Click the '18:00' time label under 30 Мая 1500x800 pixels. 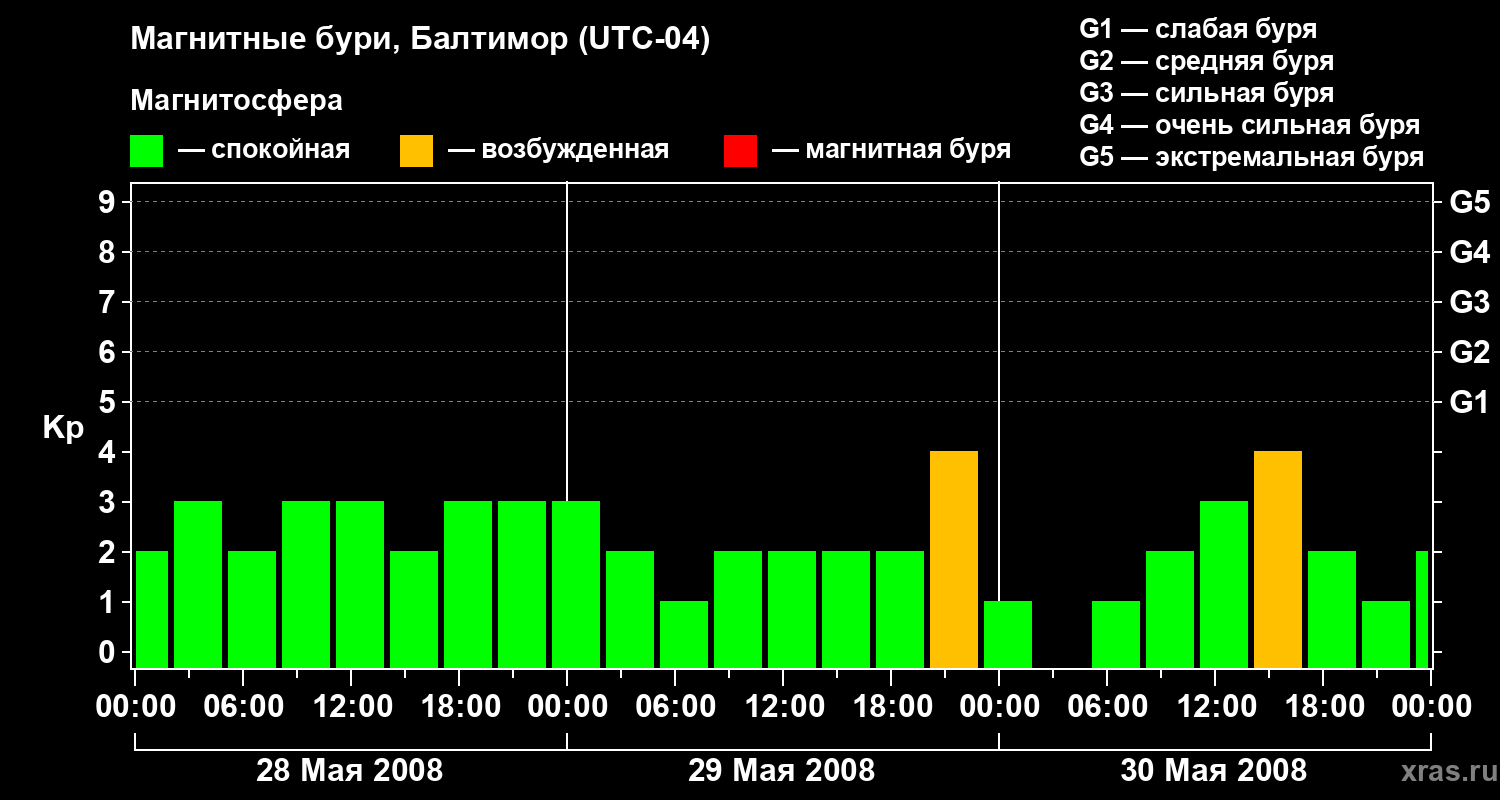pyautogui.click(x=1323, y=706)
